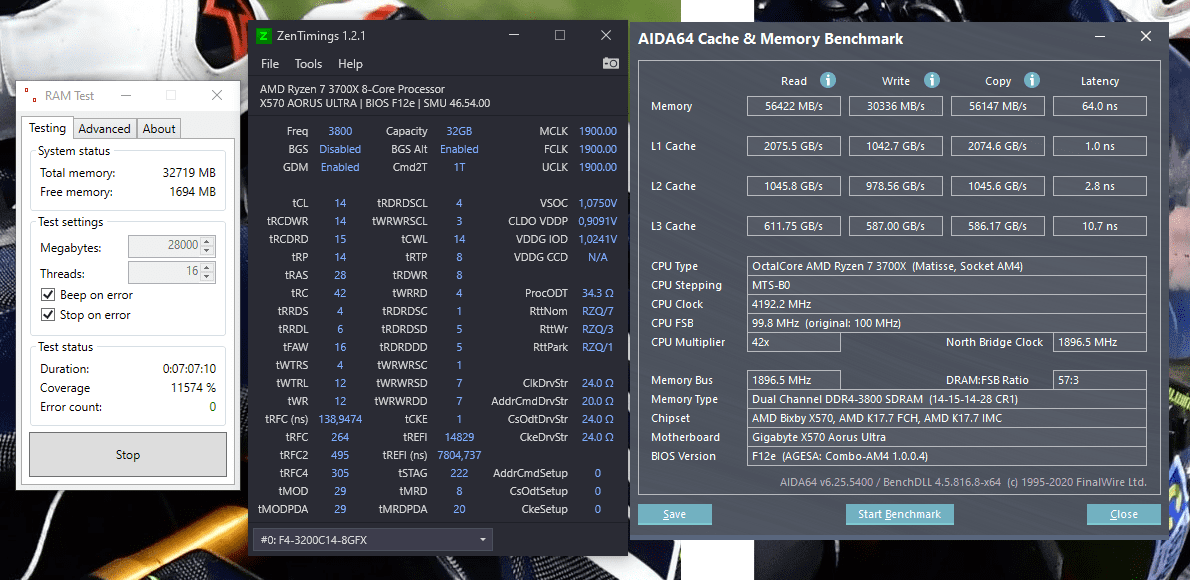
Task: Click the VSOC value 1,0750V
Action: coord(597,203)
